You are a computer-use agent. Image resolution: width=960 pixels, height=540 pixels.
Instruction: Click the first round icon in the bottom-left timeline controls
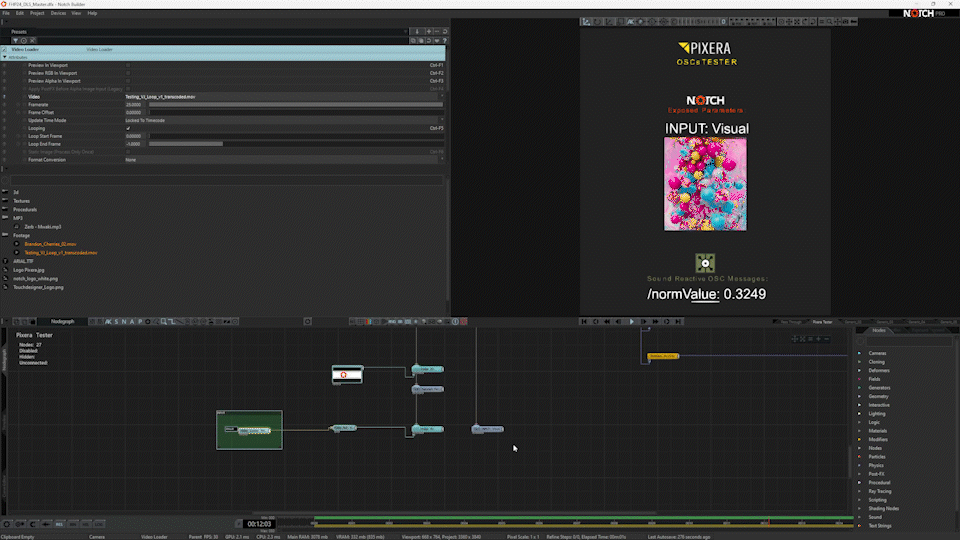(x=7, y=524)
